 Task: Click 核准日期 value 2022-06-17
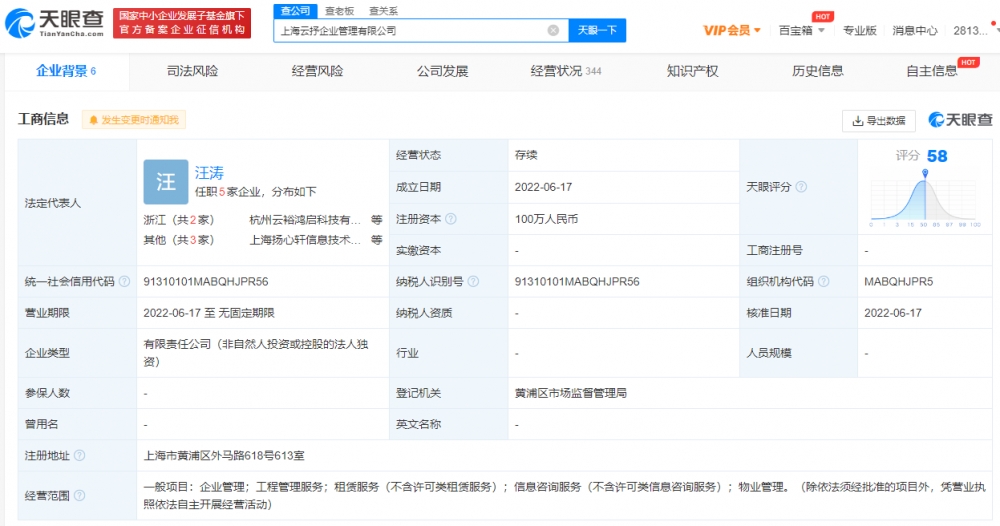(x=893, y=312)
